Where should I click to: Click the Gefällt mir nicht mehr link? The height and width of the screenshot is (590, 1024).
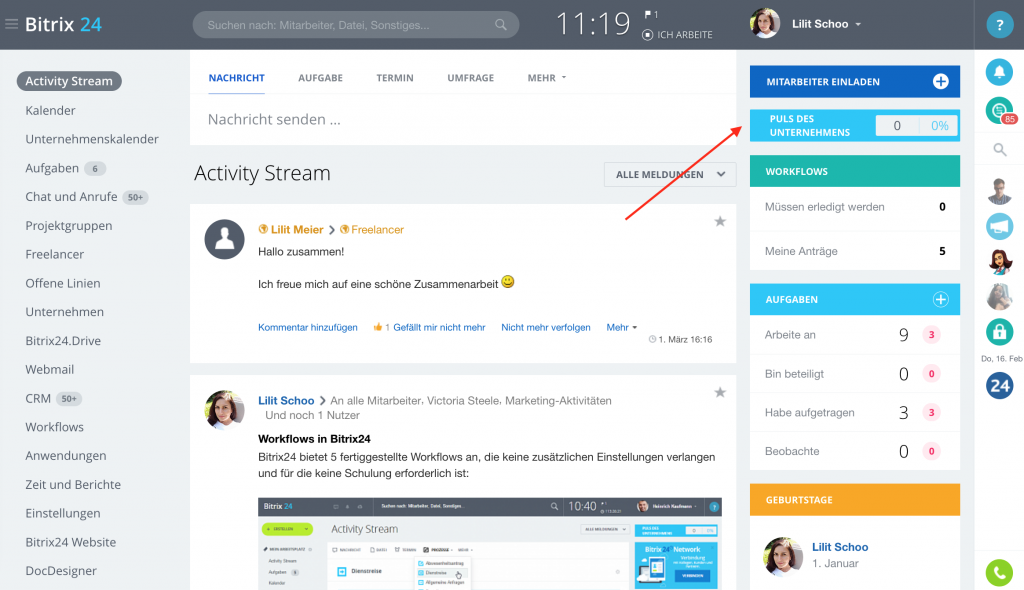click(439, 327)
